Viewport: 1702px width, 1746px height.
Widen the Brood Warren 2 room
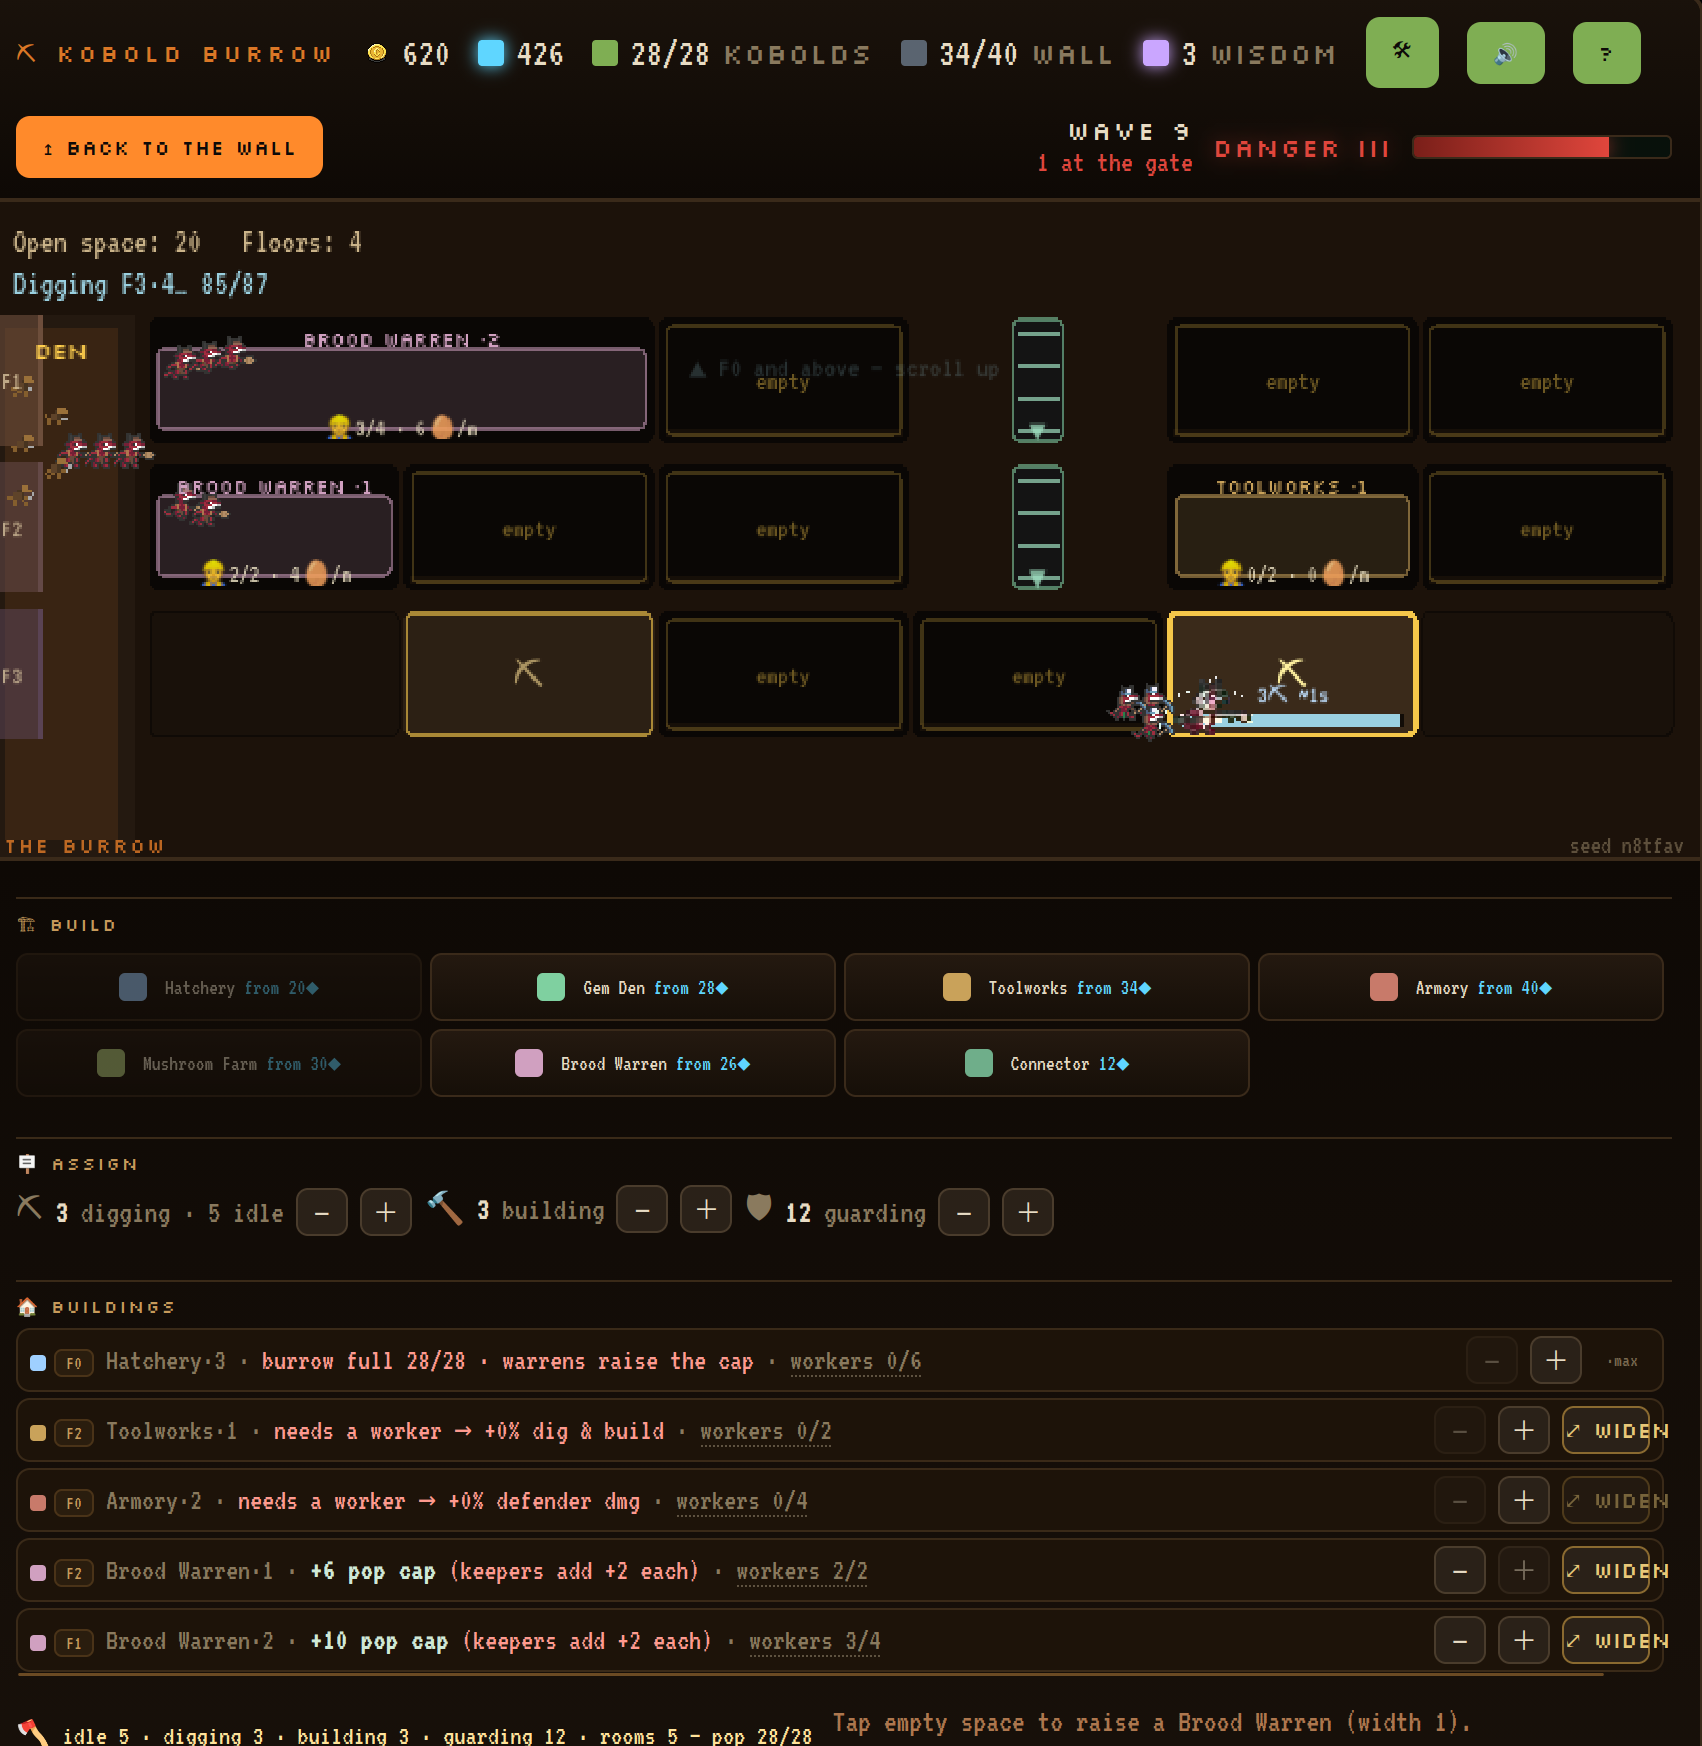(1608, 1640)
